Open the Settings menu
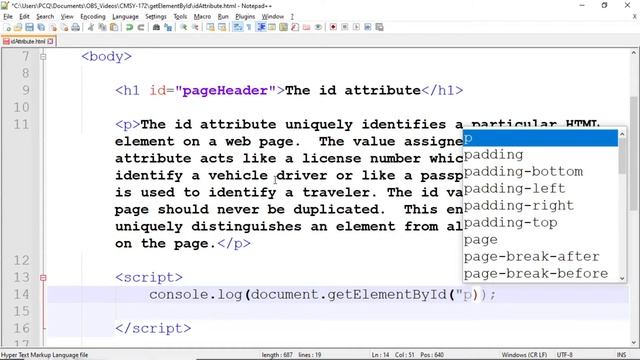640x360 pixels. pos(156,17)
